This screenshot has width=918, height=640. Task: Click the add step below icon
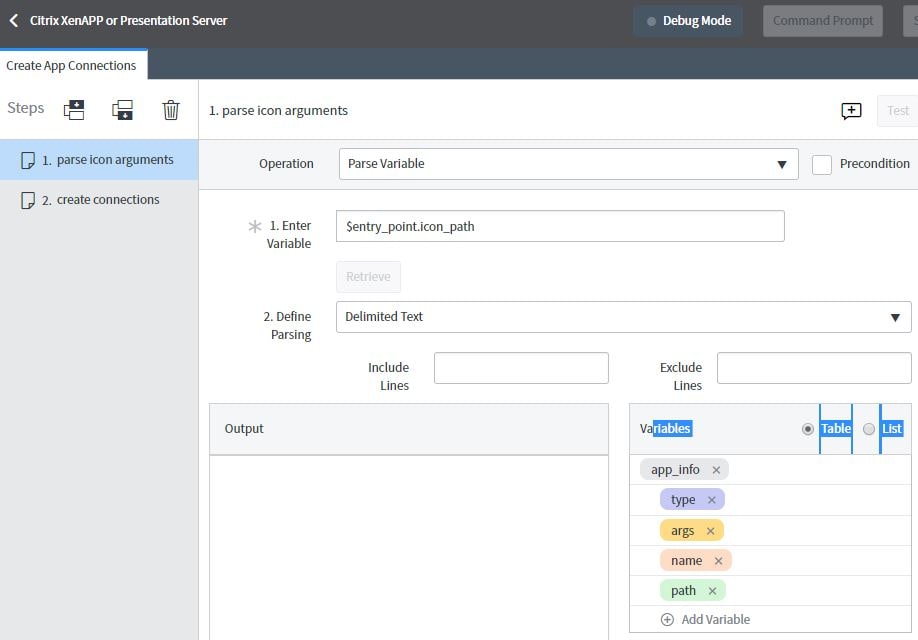click(122, 110)
